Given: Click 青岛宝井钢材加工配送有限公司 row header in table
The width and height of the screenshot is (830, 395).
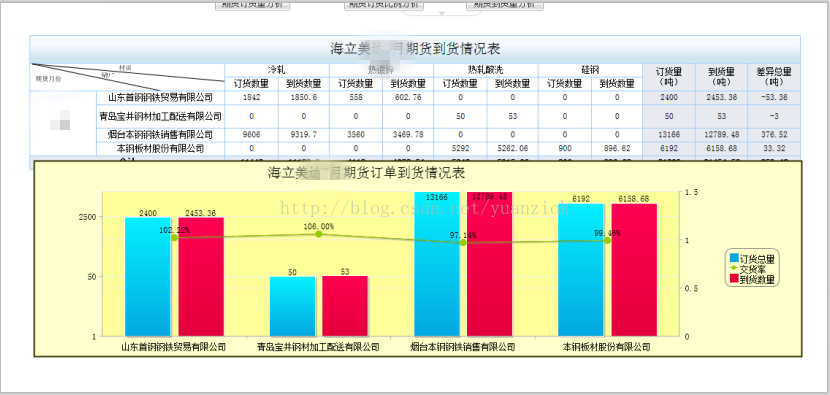Looking at the screenshot, I should pos(160,116).
